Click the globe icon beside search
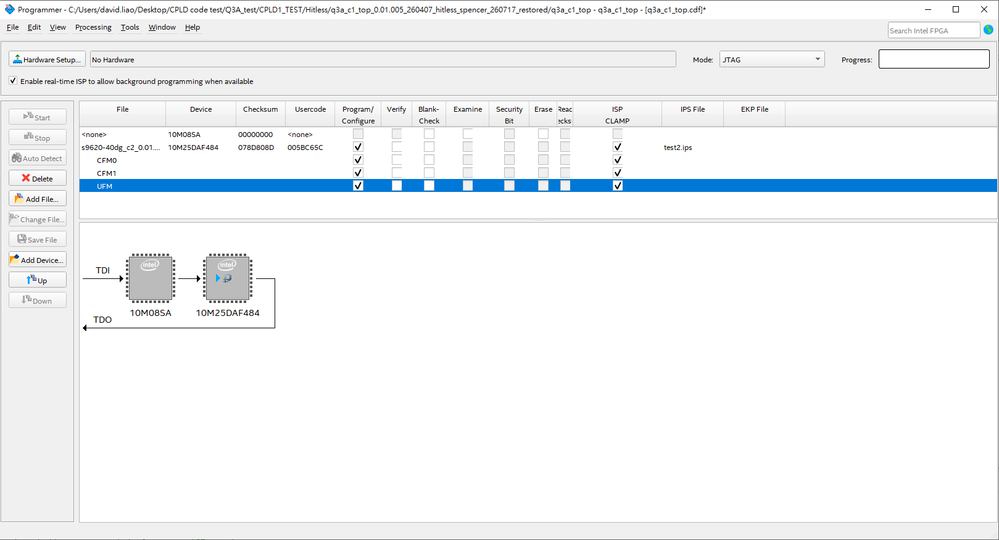This screenshot has width=999, height=540. coord(988,30)
